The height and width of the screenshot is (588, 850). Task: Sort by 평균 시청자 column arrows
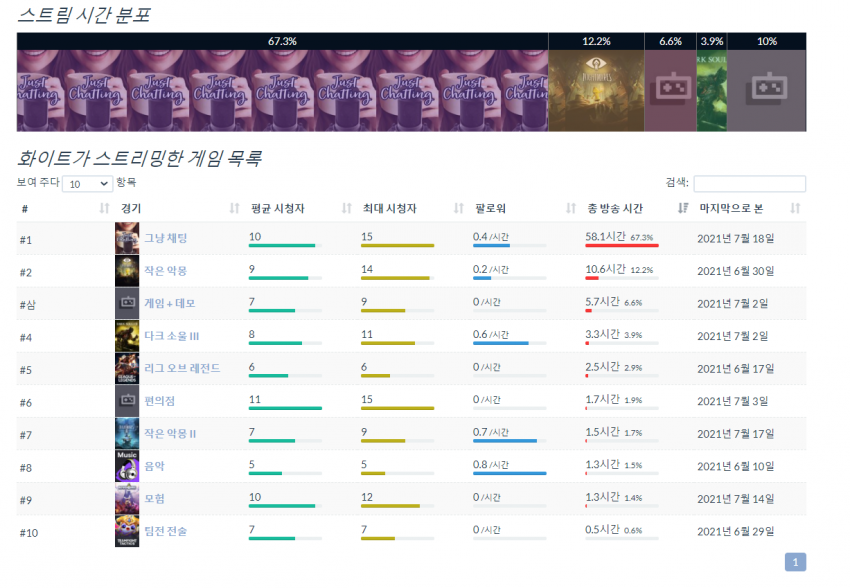346,209
